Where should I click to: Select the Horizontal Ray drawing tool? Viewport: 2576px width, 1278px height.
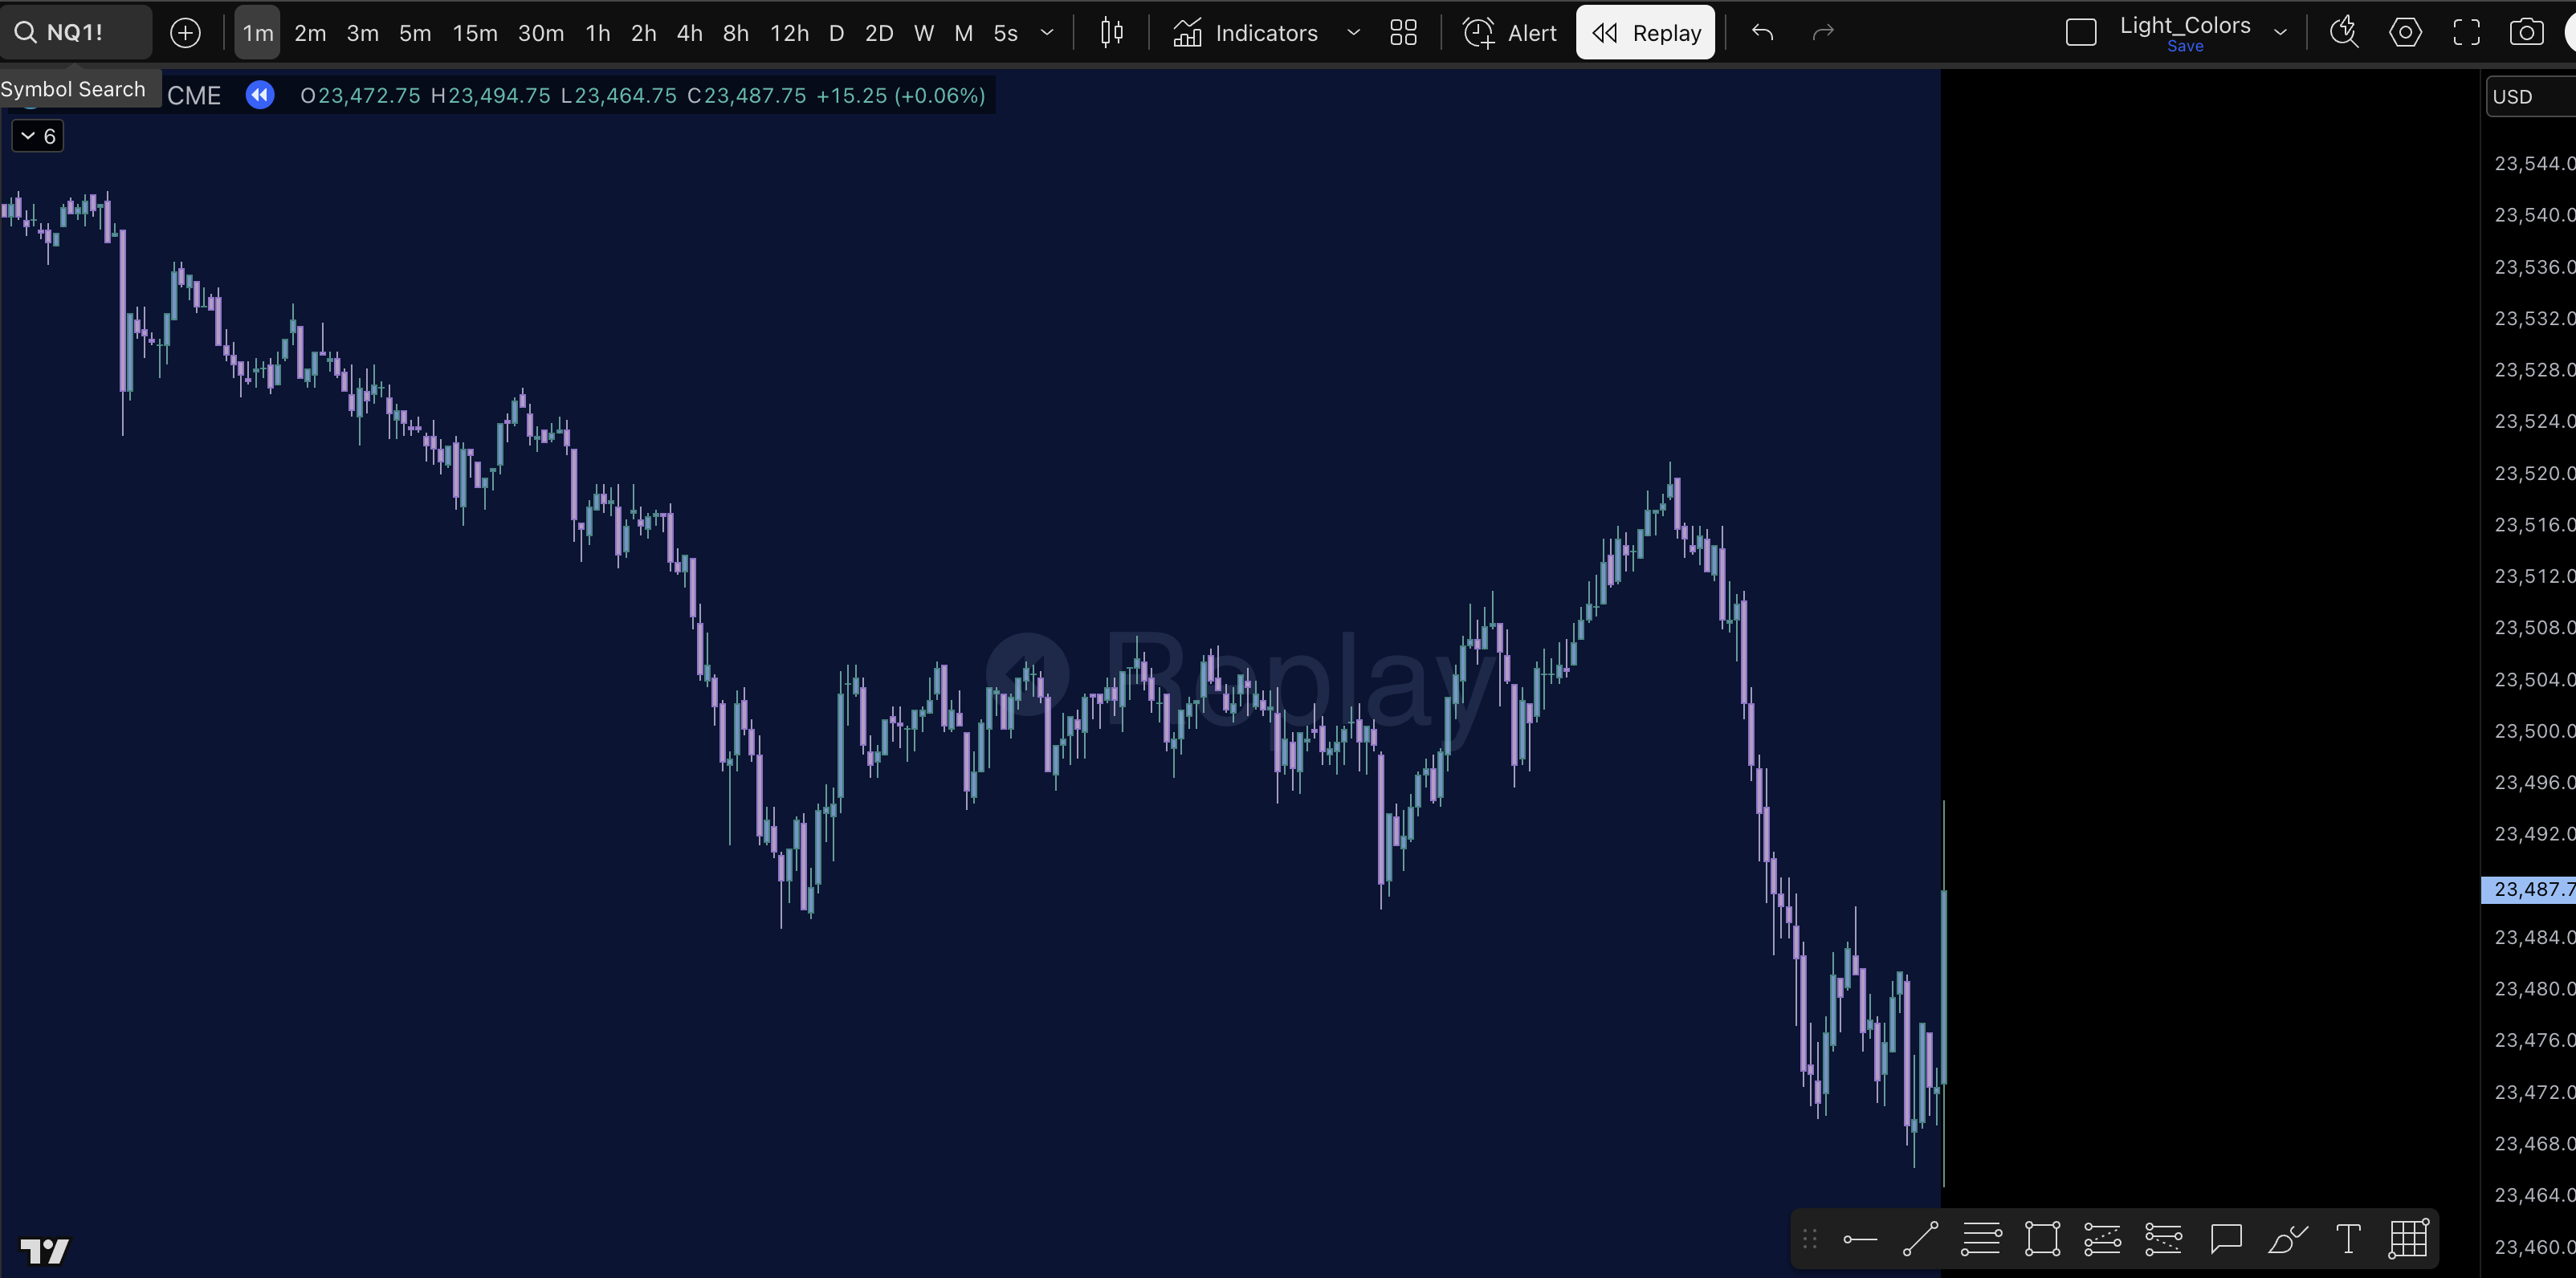click(x=1860, y=1240)
